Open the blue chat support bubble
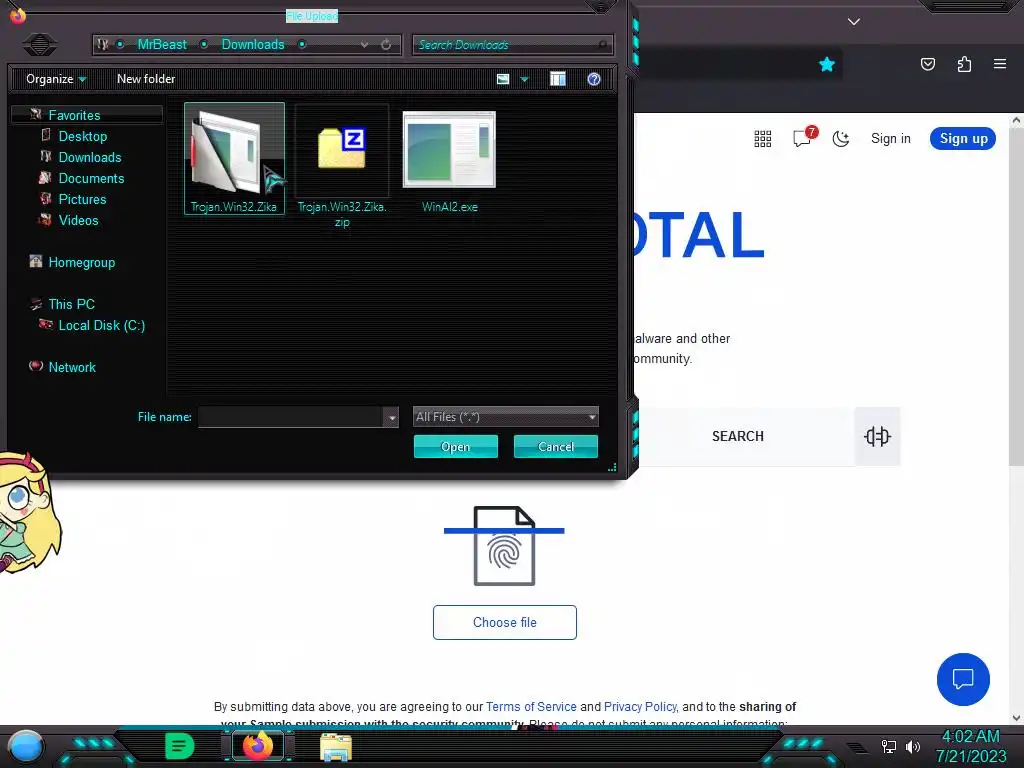This screenshot has width=1024, height=768. 963,679
